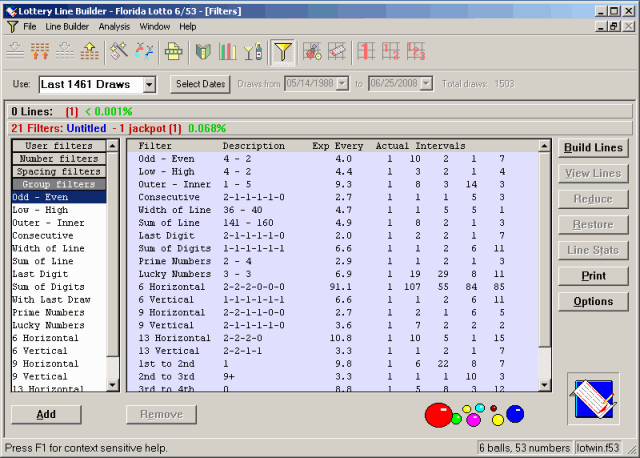The image size is (640, 458).
Task: Click the notepad ticket icon at bottom right
Action: click(x=593, y=399)
